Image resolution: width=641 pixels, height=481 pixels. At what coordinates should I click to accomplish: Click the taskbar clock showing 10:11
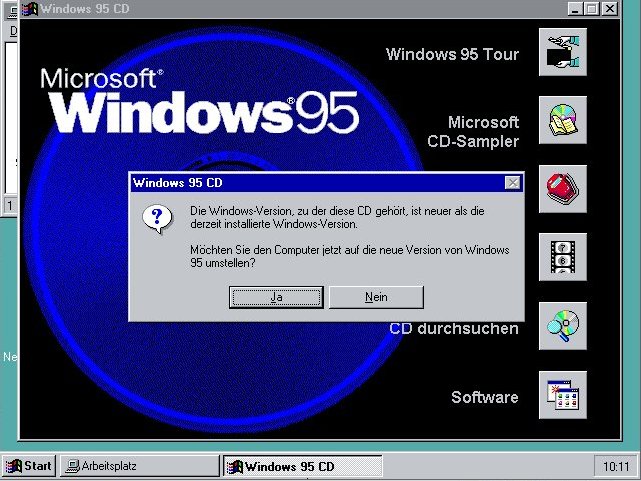coord(616,466)
